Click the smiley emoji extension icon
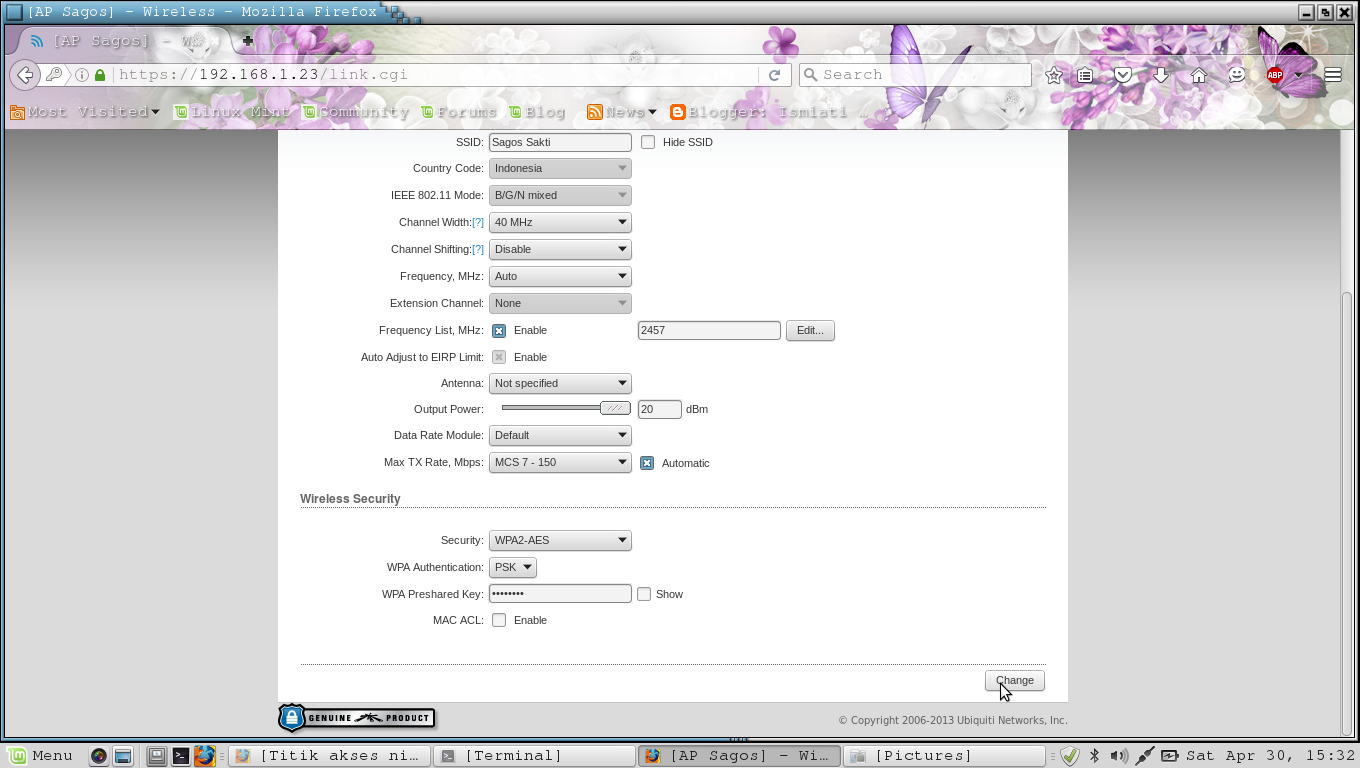This screenshot has height=768, width=1360. tap(1237, 74)
